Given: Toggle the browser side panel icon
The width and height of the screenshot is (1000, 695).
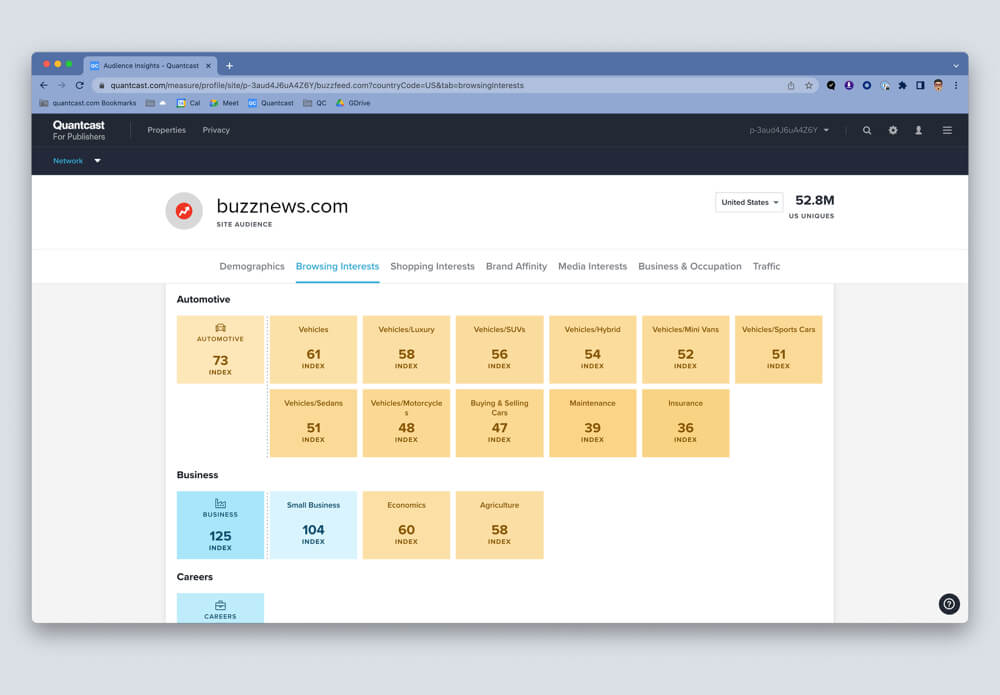Looking at the screenshot, I should (x=920, y=85).
